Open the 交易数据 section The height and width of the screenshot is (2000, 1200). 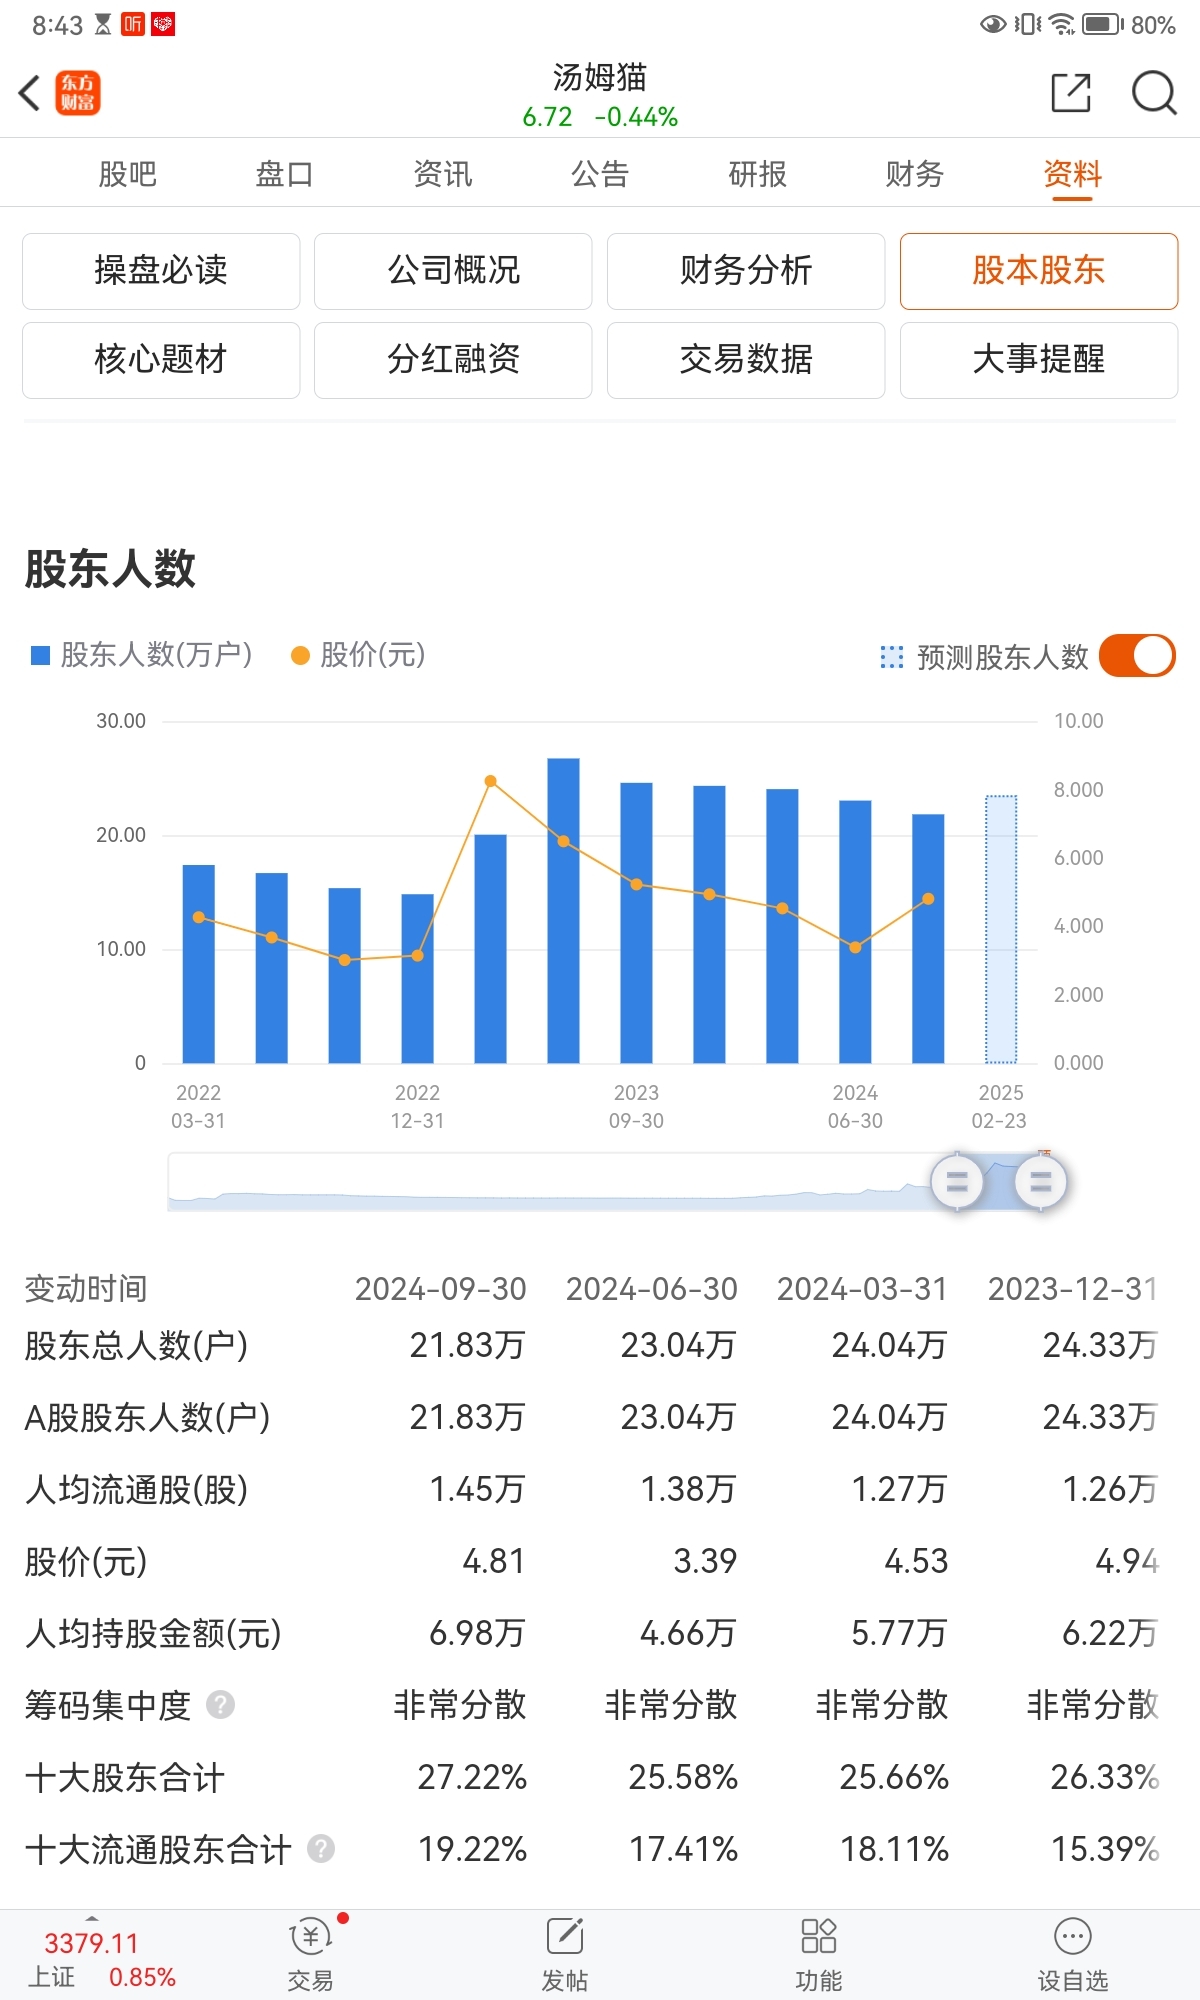point(746,360)
